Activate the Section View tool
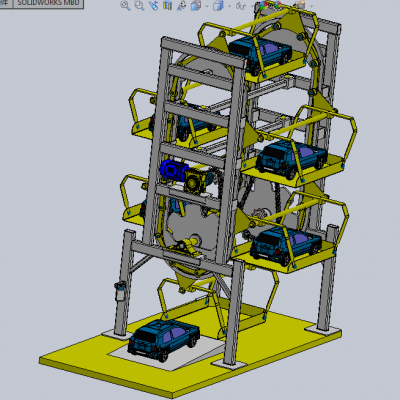400x400 pixels. (168, 5)
